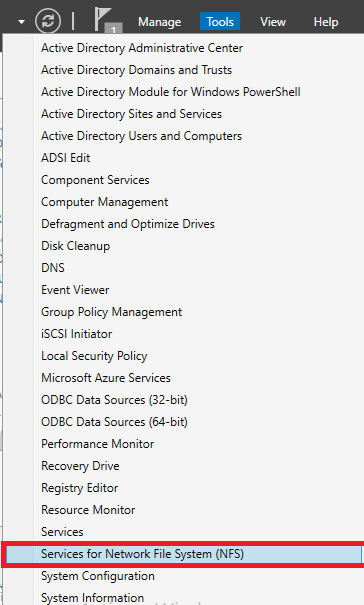Select Active Directory Users and Computers
364x605 pixels.
coord(141,136)
